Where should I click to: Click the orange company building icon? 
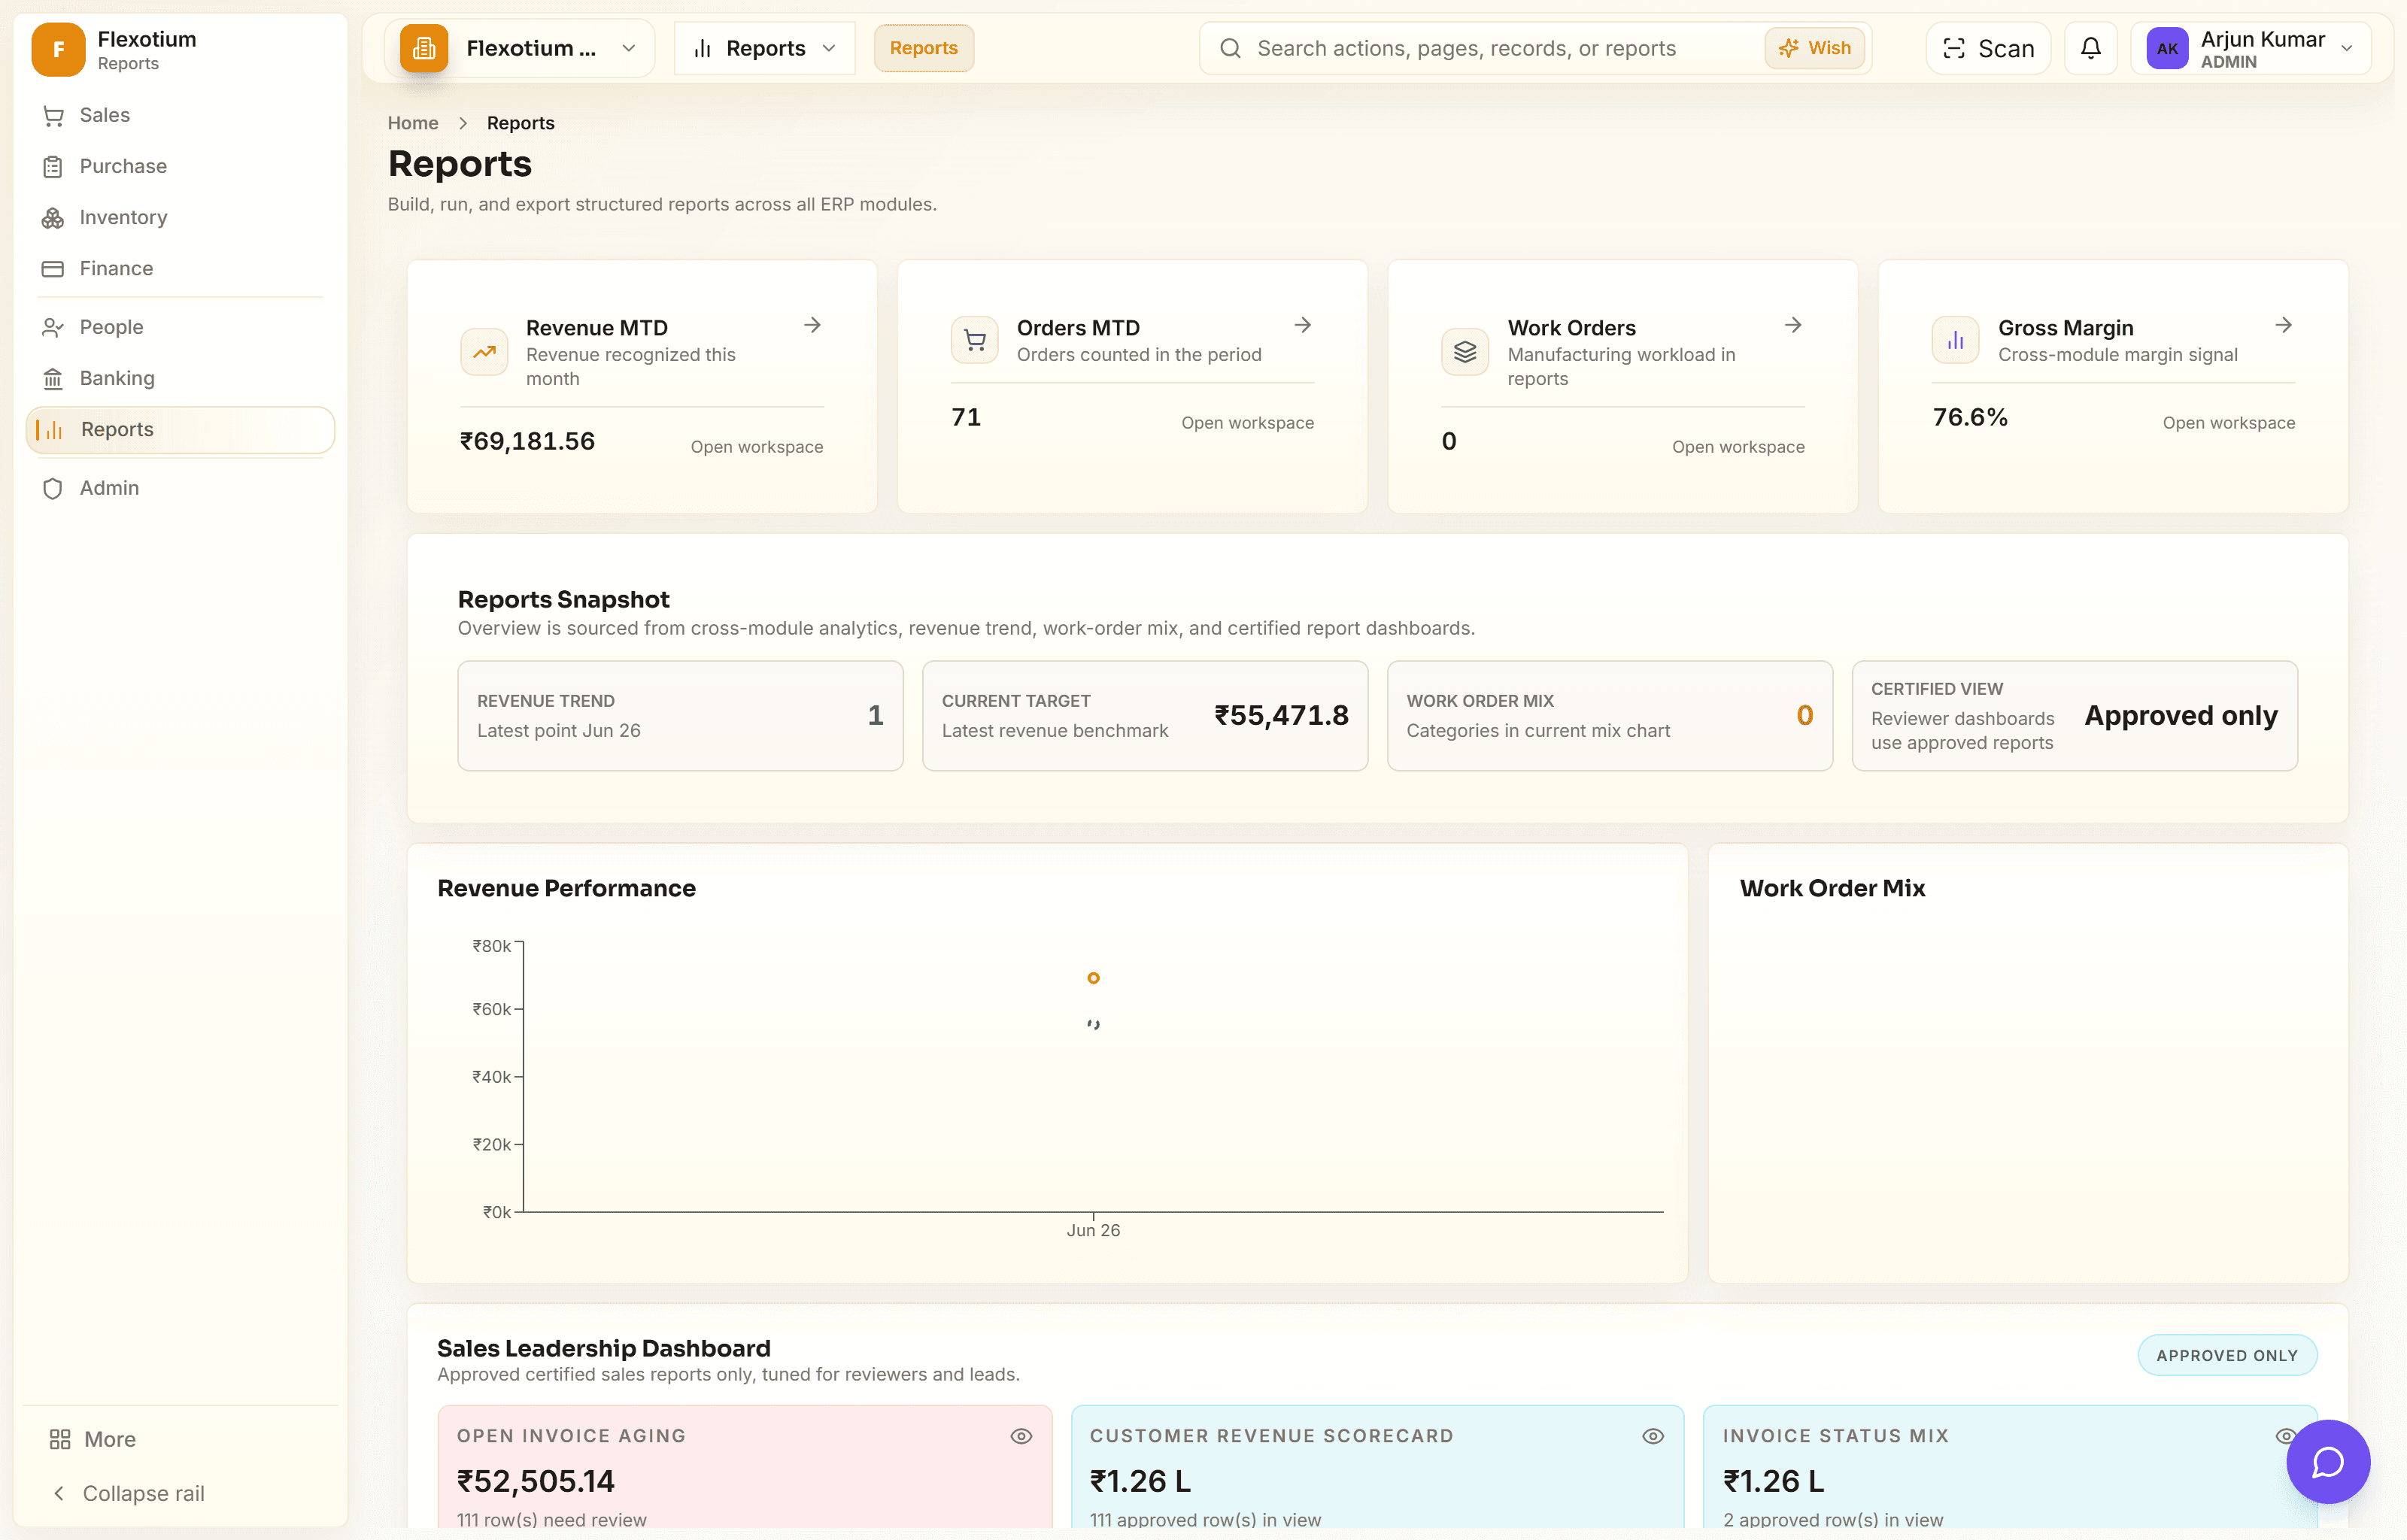point(424,48)
